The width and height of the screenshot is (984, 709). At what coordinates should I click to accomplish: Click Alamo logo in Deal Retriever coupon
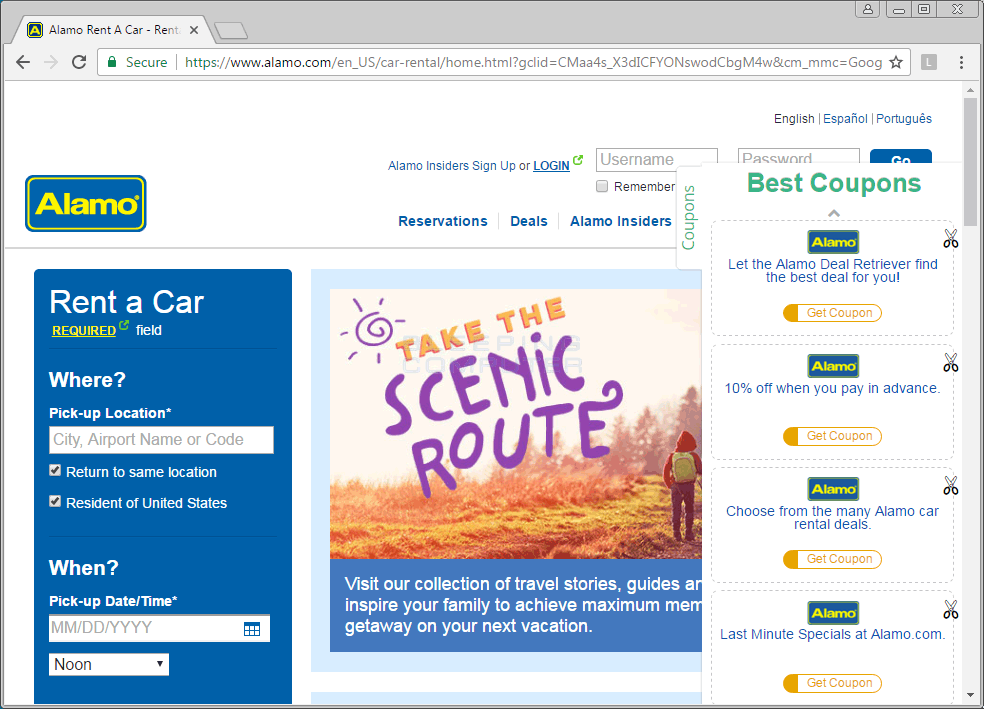click(x=833, y=242)
